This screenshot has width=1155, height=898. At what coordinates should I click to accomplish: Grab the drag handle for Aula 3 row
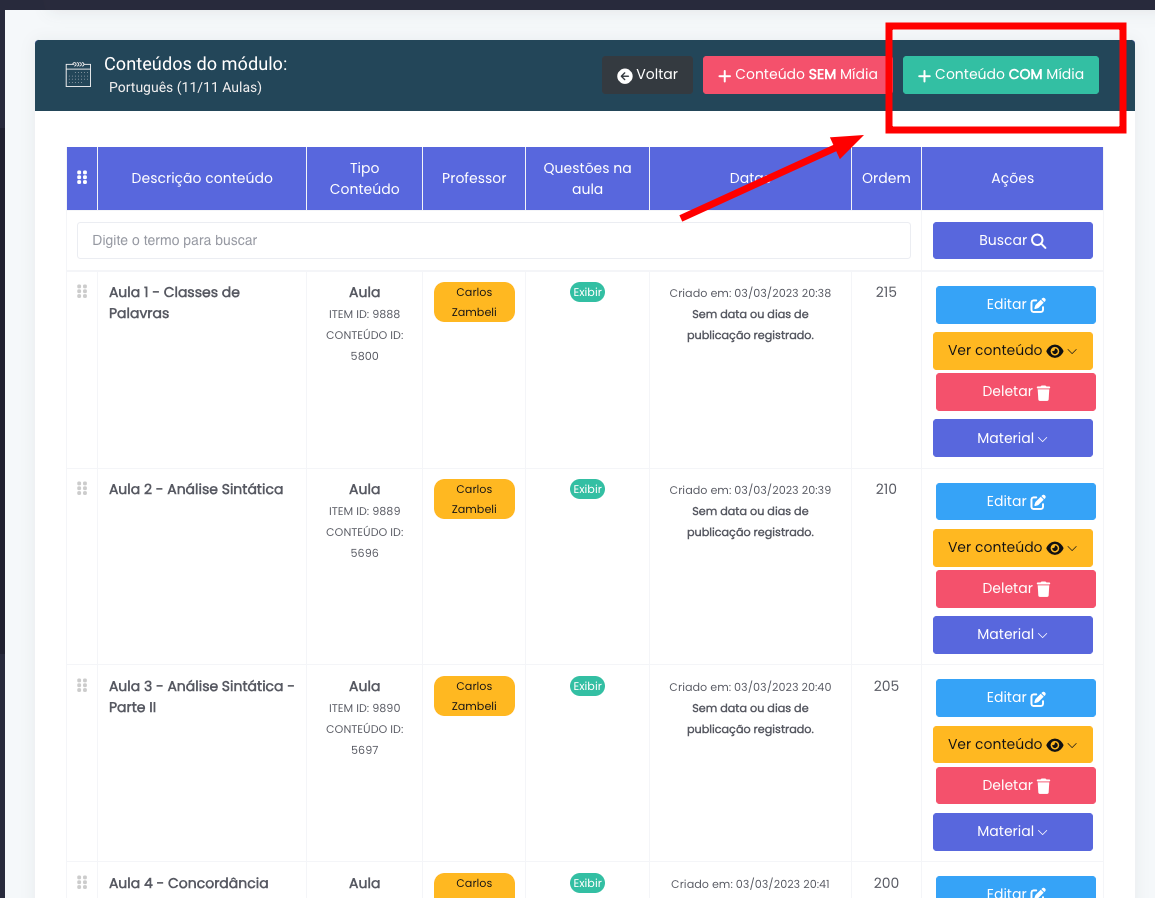click(82, 686)
